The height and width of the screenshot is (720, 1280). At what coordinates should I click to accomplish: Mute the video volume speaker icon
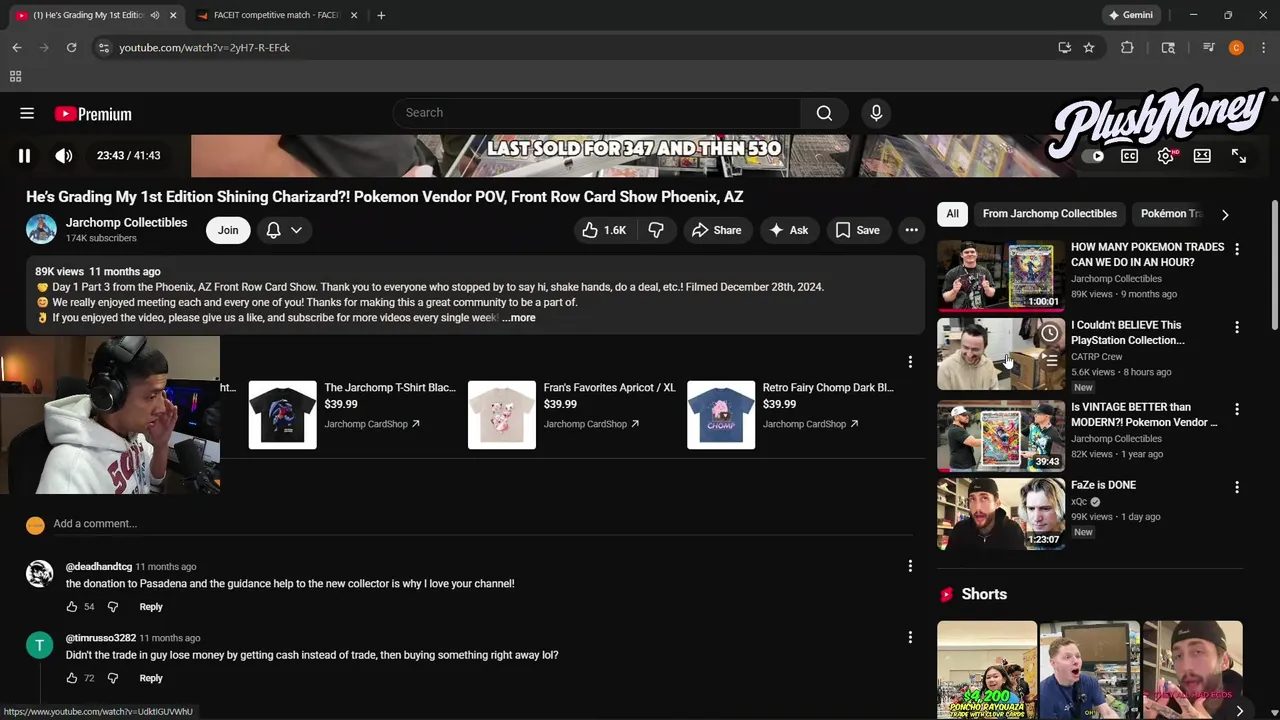click(64, 156)
